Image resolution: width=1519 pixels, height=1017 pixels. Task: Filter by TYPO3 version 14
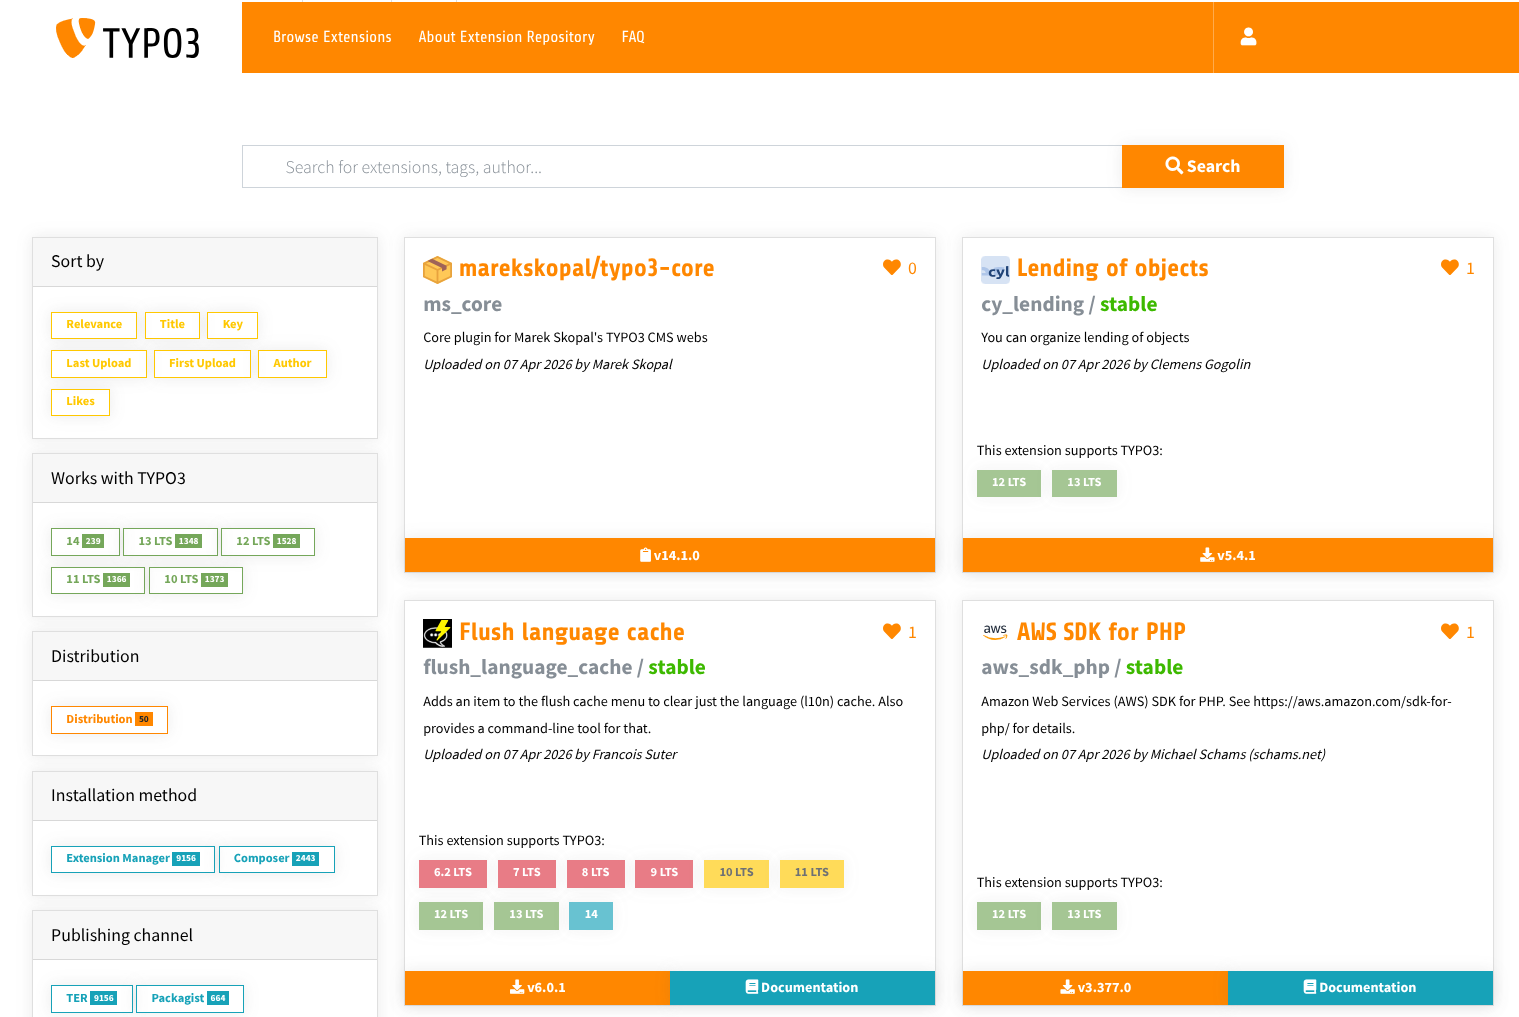[x=85, y=541]
